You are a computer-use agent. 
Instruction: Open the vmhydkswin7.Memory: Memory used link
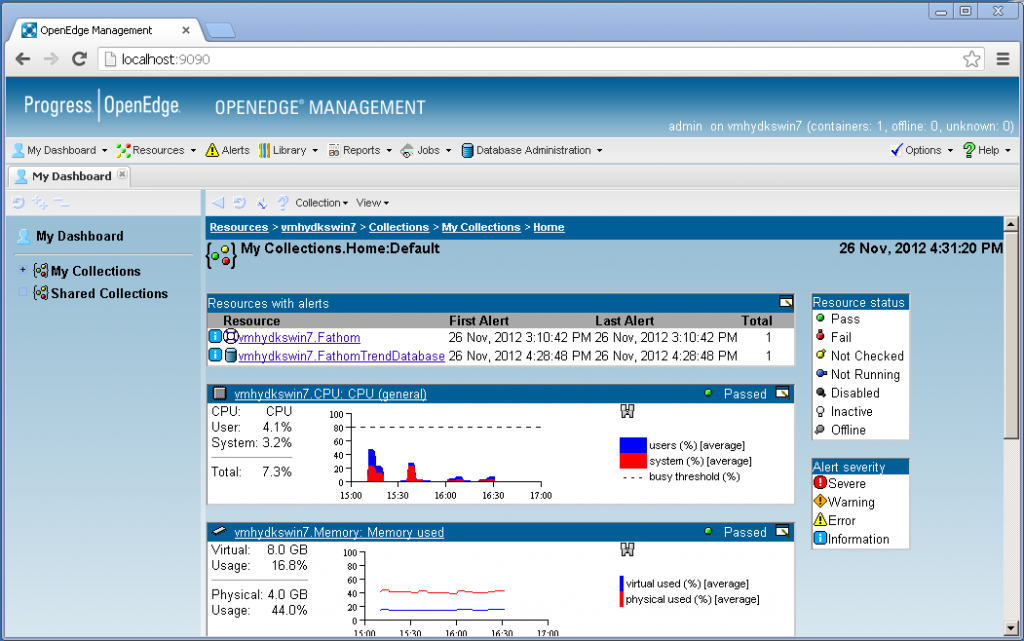339,532
